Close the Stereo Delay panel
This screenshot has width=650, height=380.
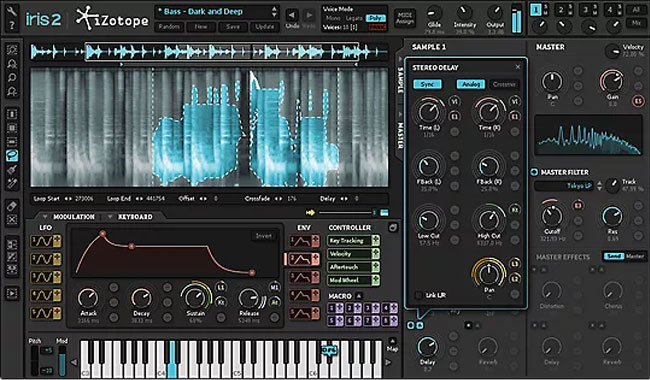point(518,67)
